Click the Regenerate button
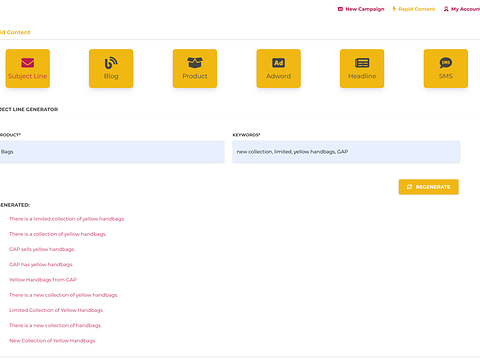 pos(429,187)
